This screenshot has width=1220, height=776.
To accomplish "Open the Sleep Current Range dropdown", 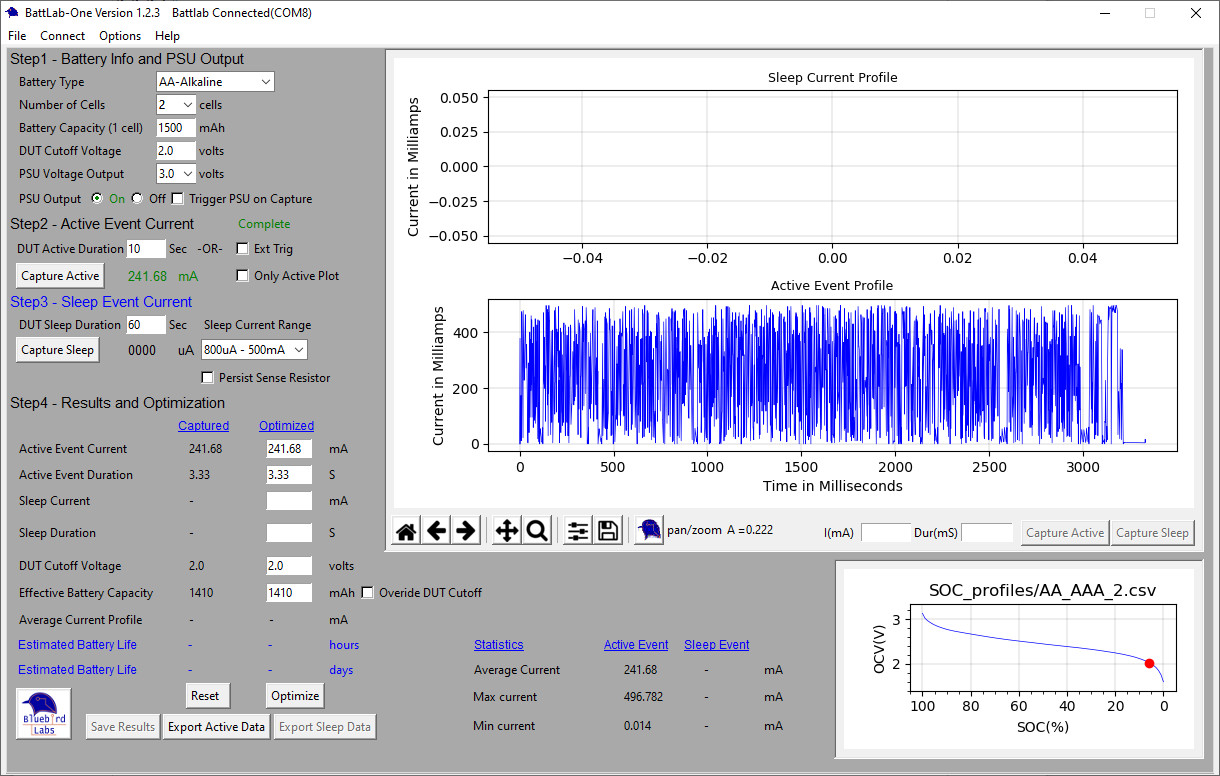I will 253,349.
